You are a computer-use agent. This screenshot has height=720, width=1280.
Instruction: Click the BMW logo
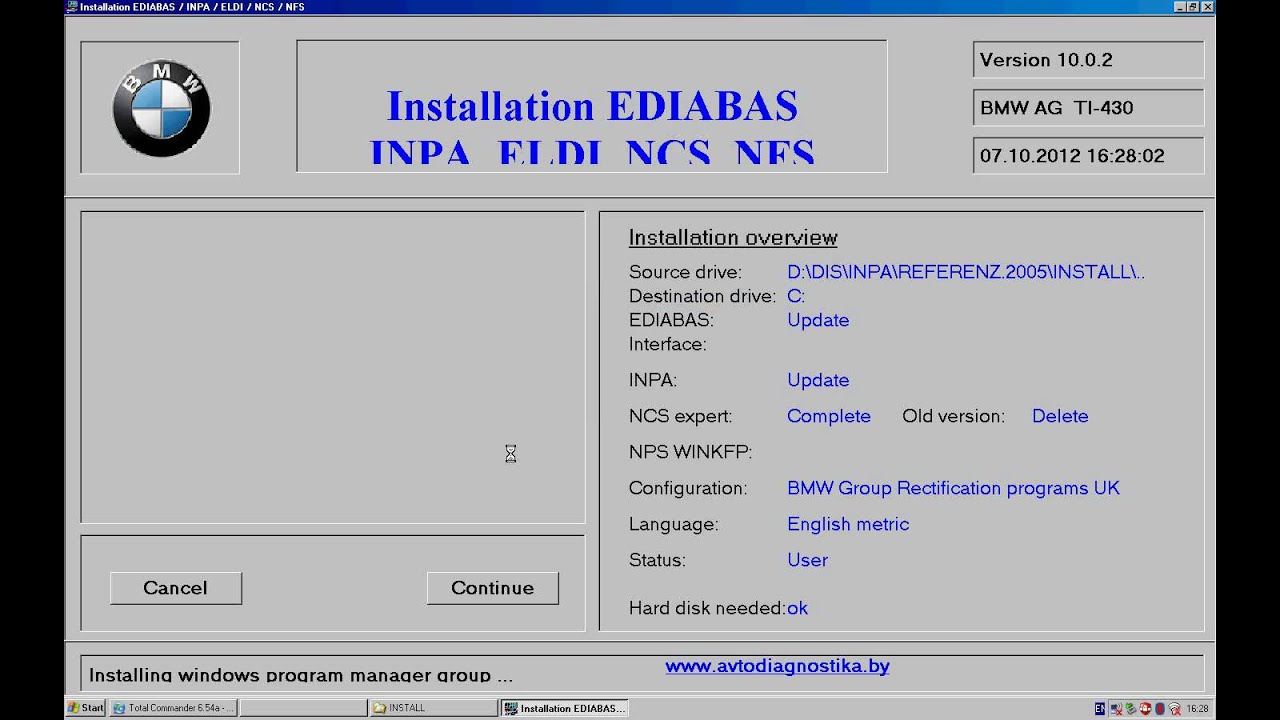tap(161, 107)
